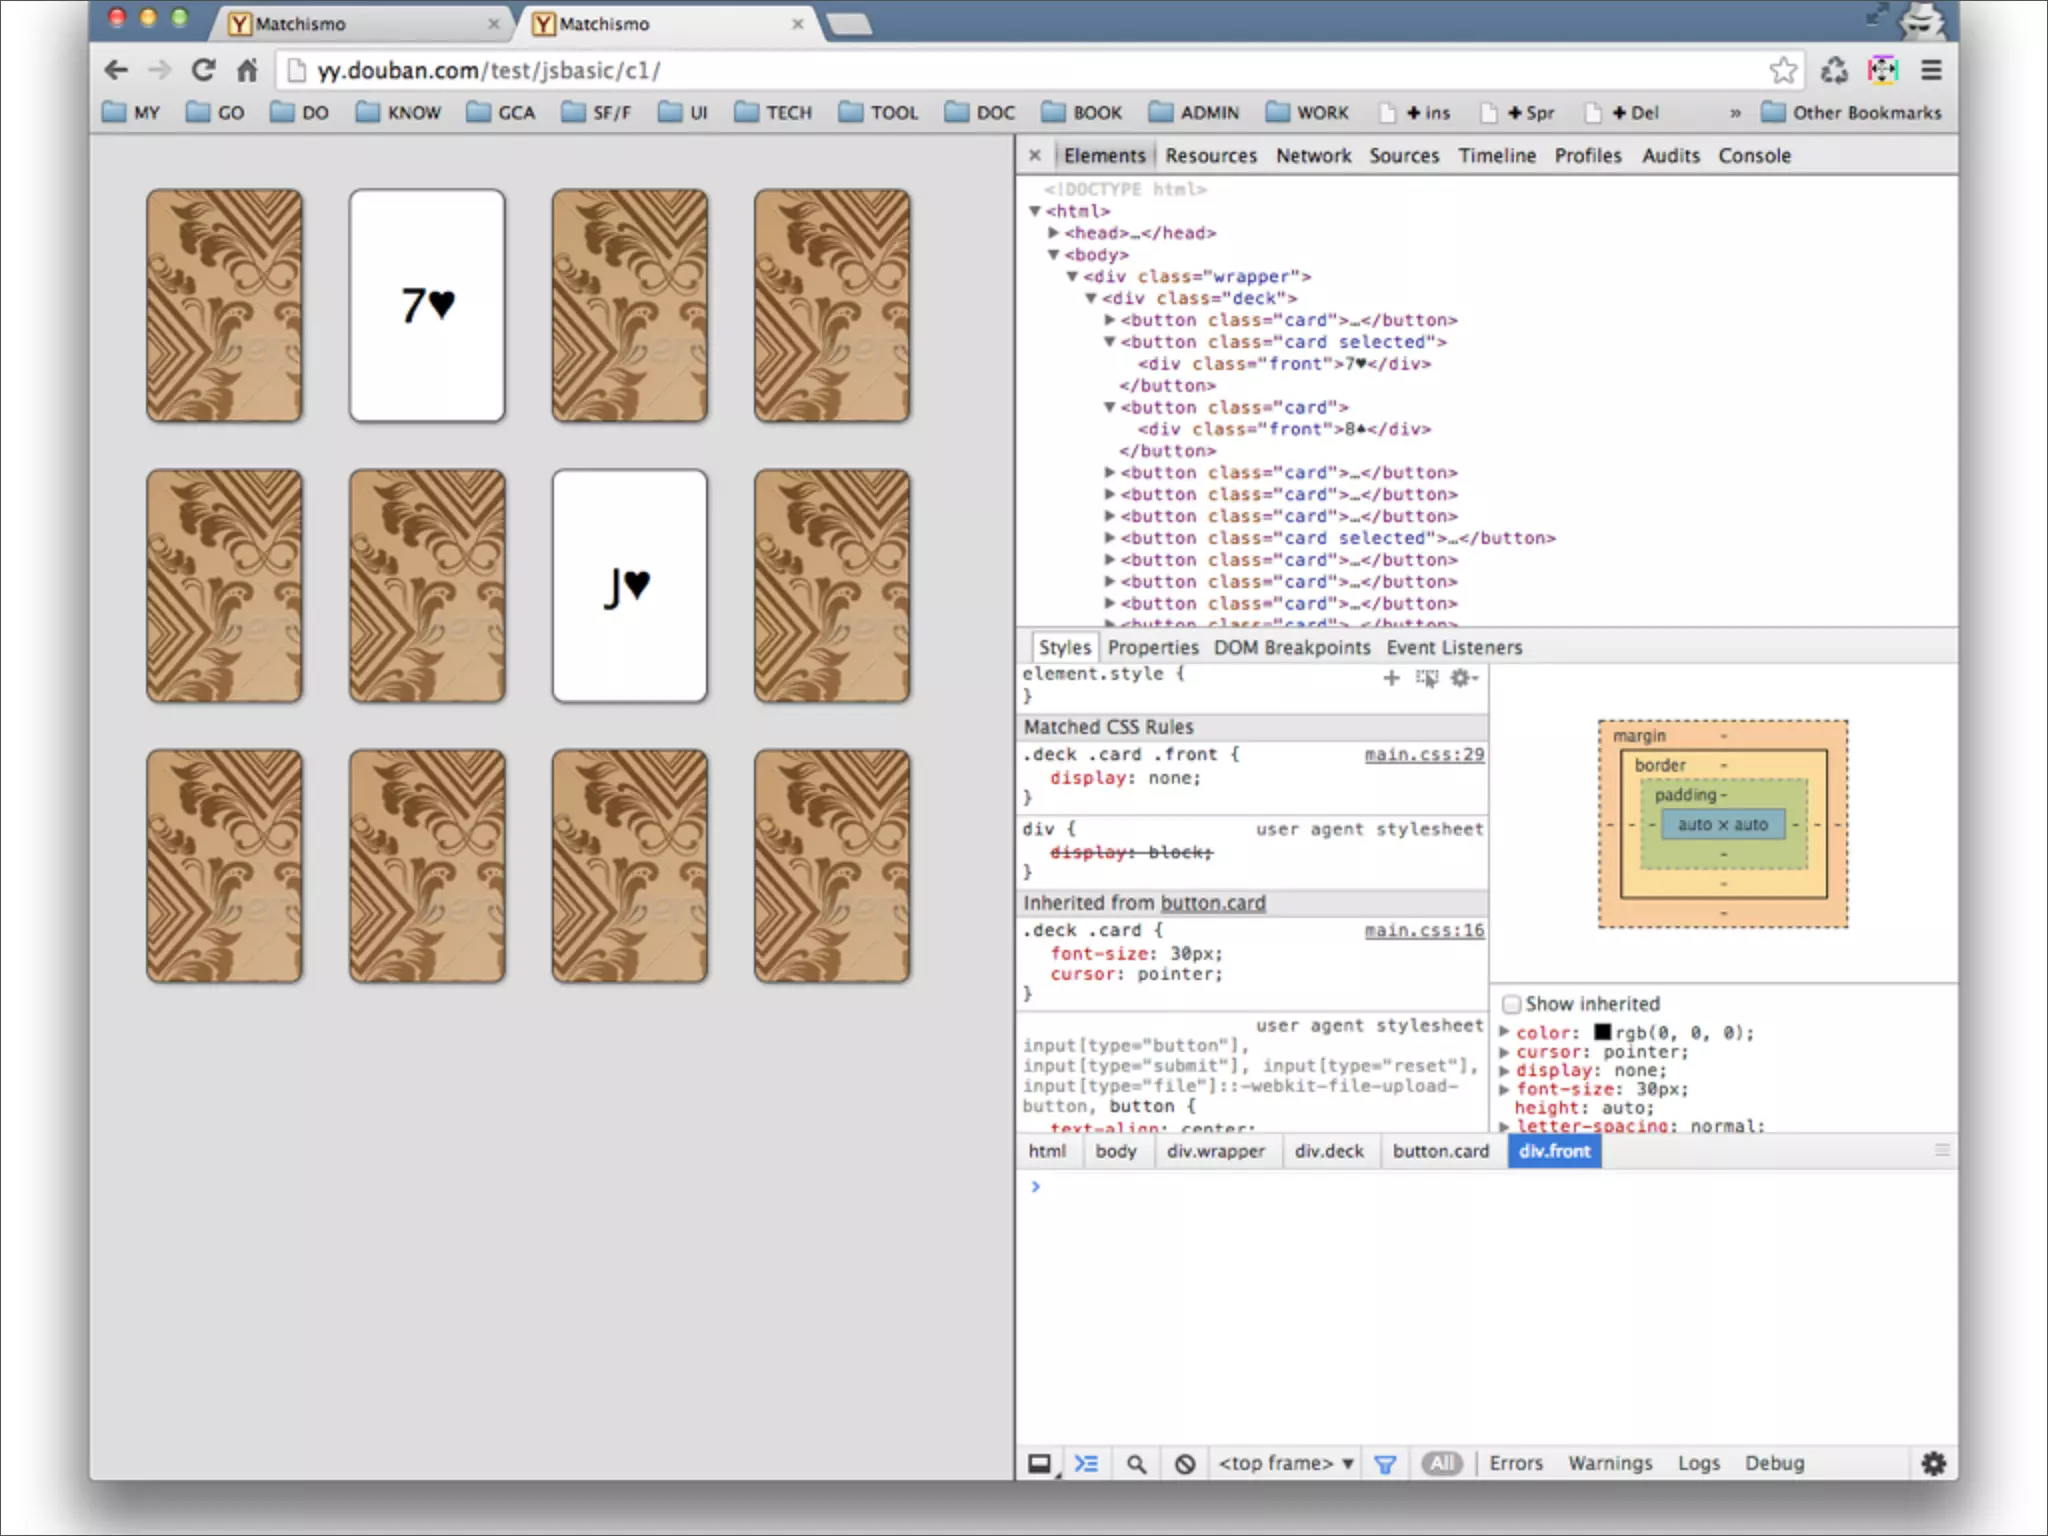Click the +Del bookmarklet
2048x1536 pixels.
(1622, 112)
